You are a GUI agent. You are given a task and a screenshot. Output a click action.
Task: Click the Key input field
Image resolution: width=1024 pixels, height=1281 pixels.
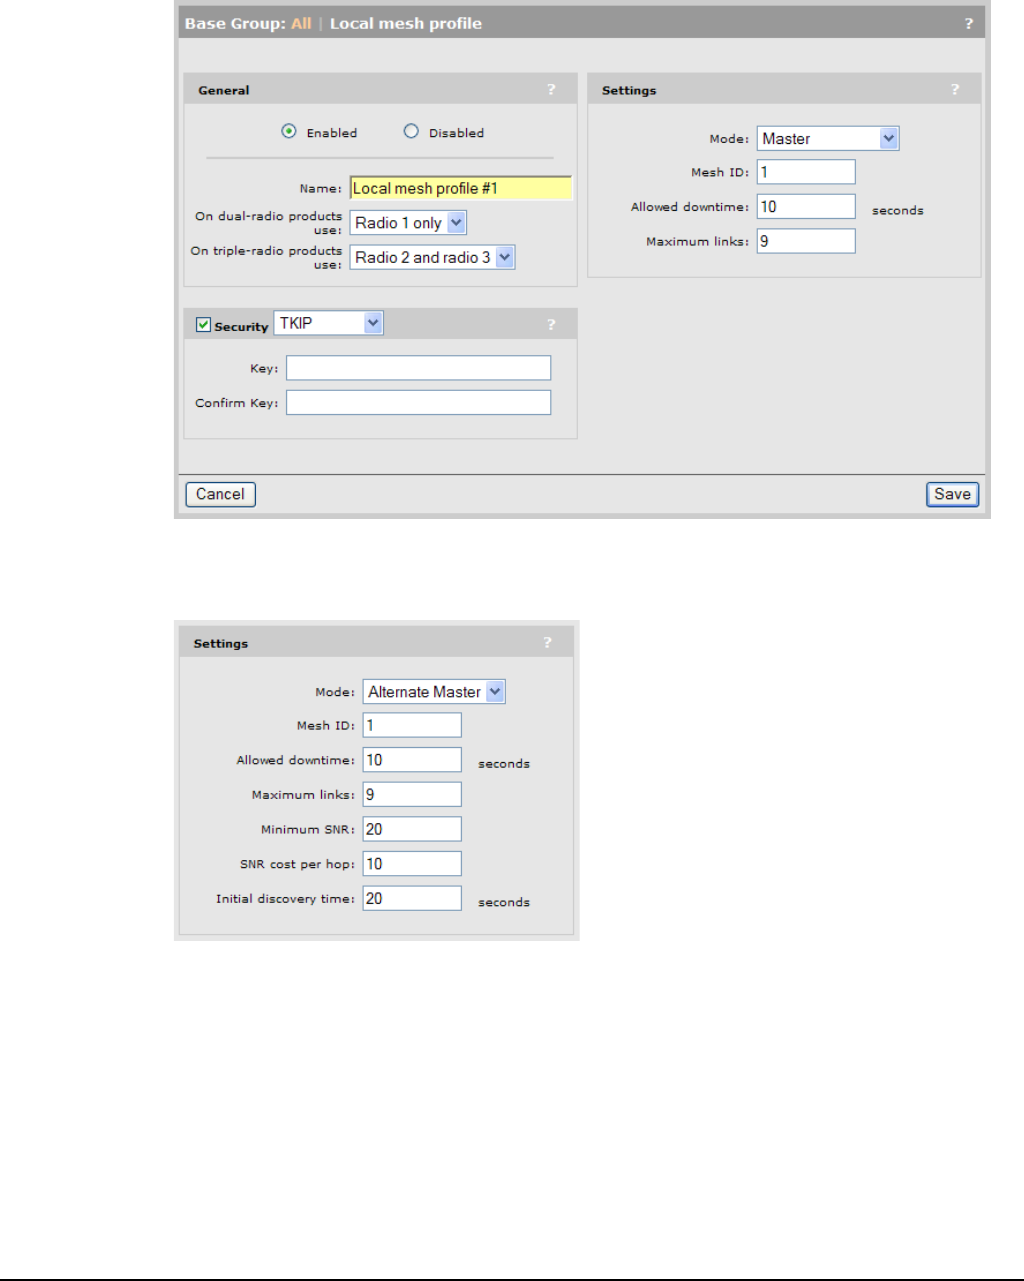[x=418, y=368]
